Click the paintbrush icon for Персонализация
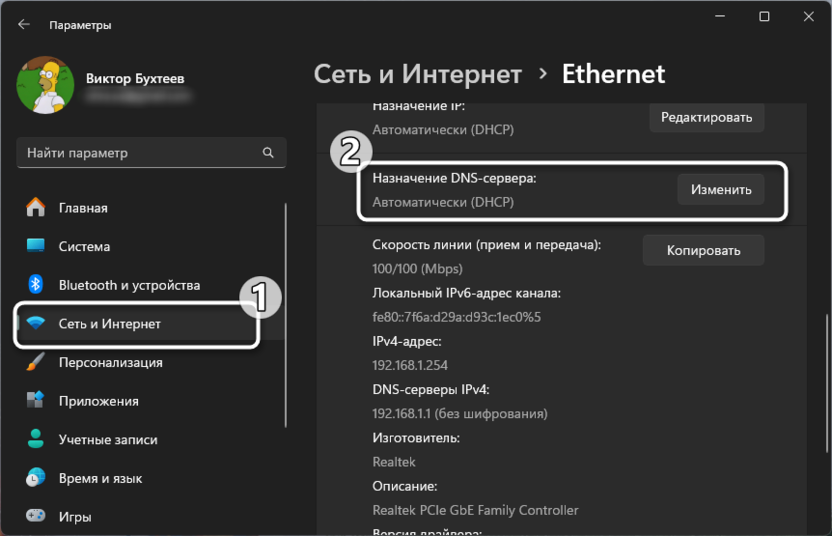Viewport: 832px width, 536px height. pyautogui.click(x=36, y=362)
